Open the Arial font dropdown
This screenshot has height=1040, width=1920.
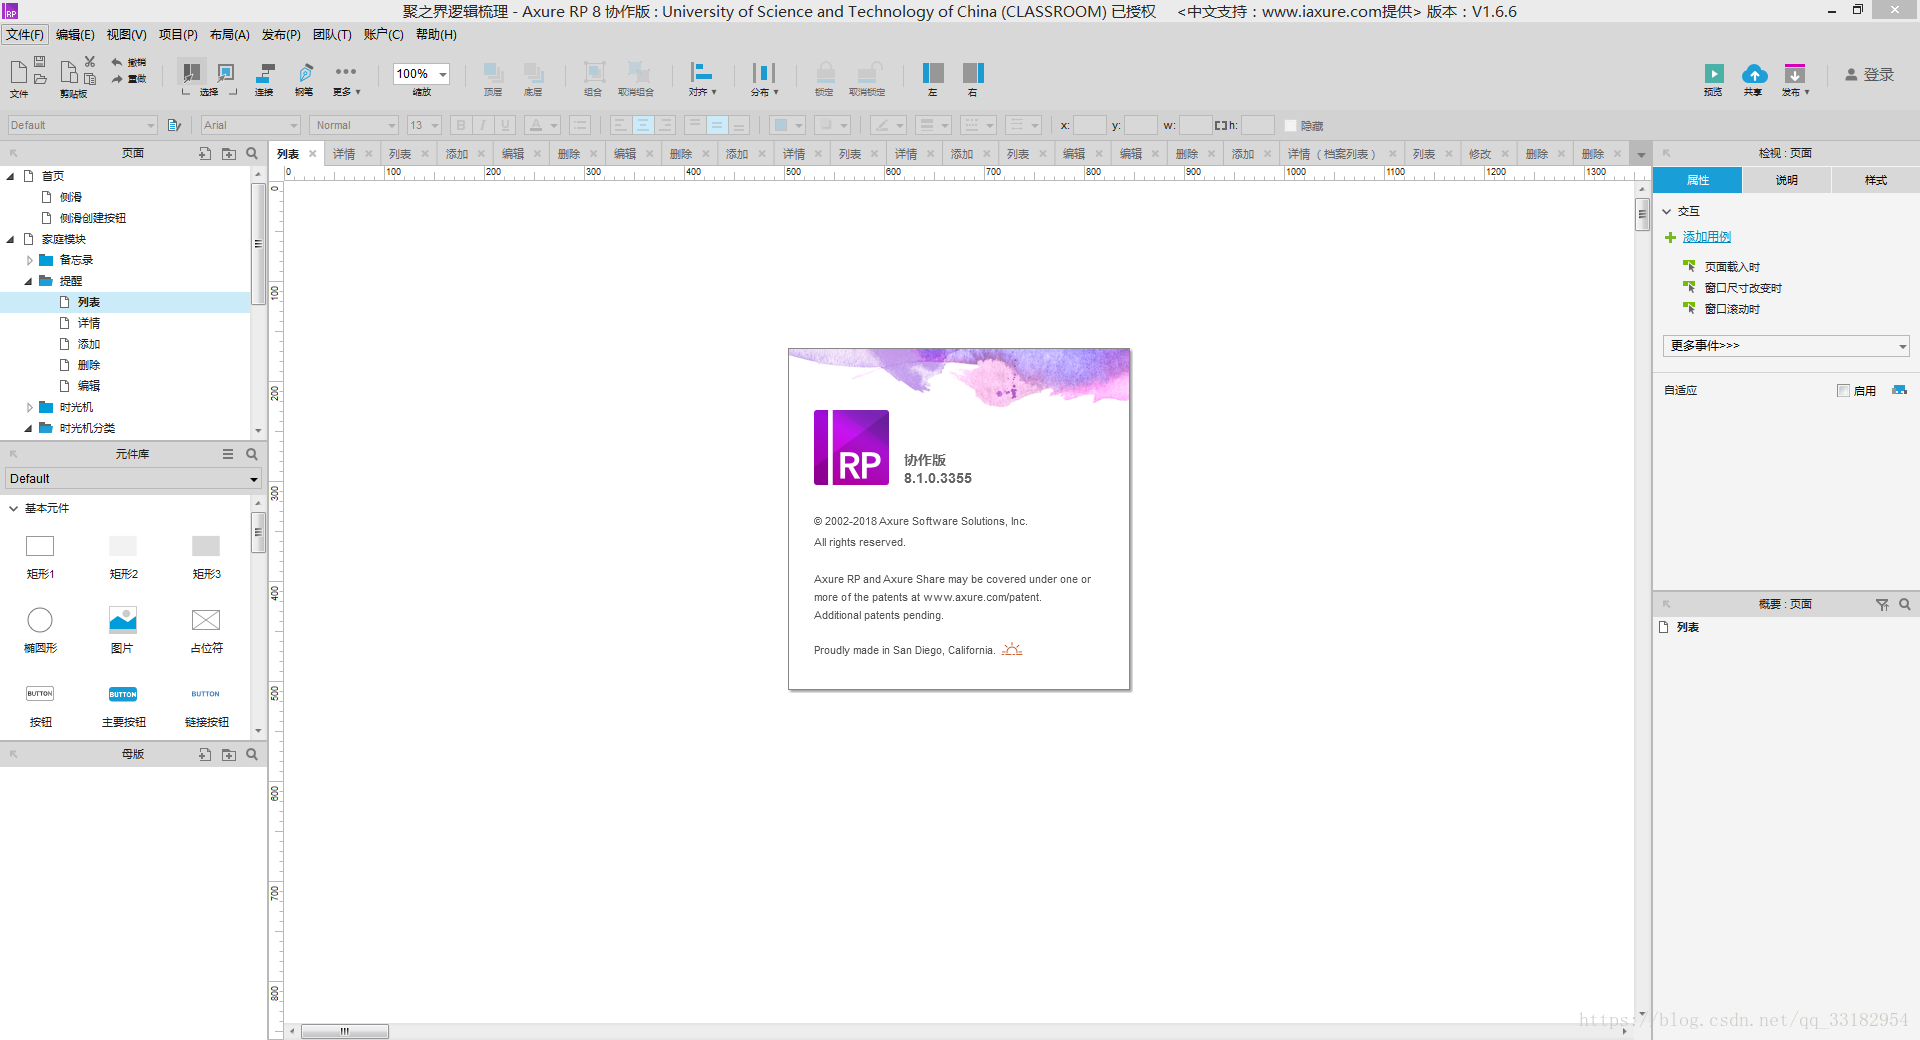point(250,125)
